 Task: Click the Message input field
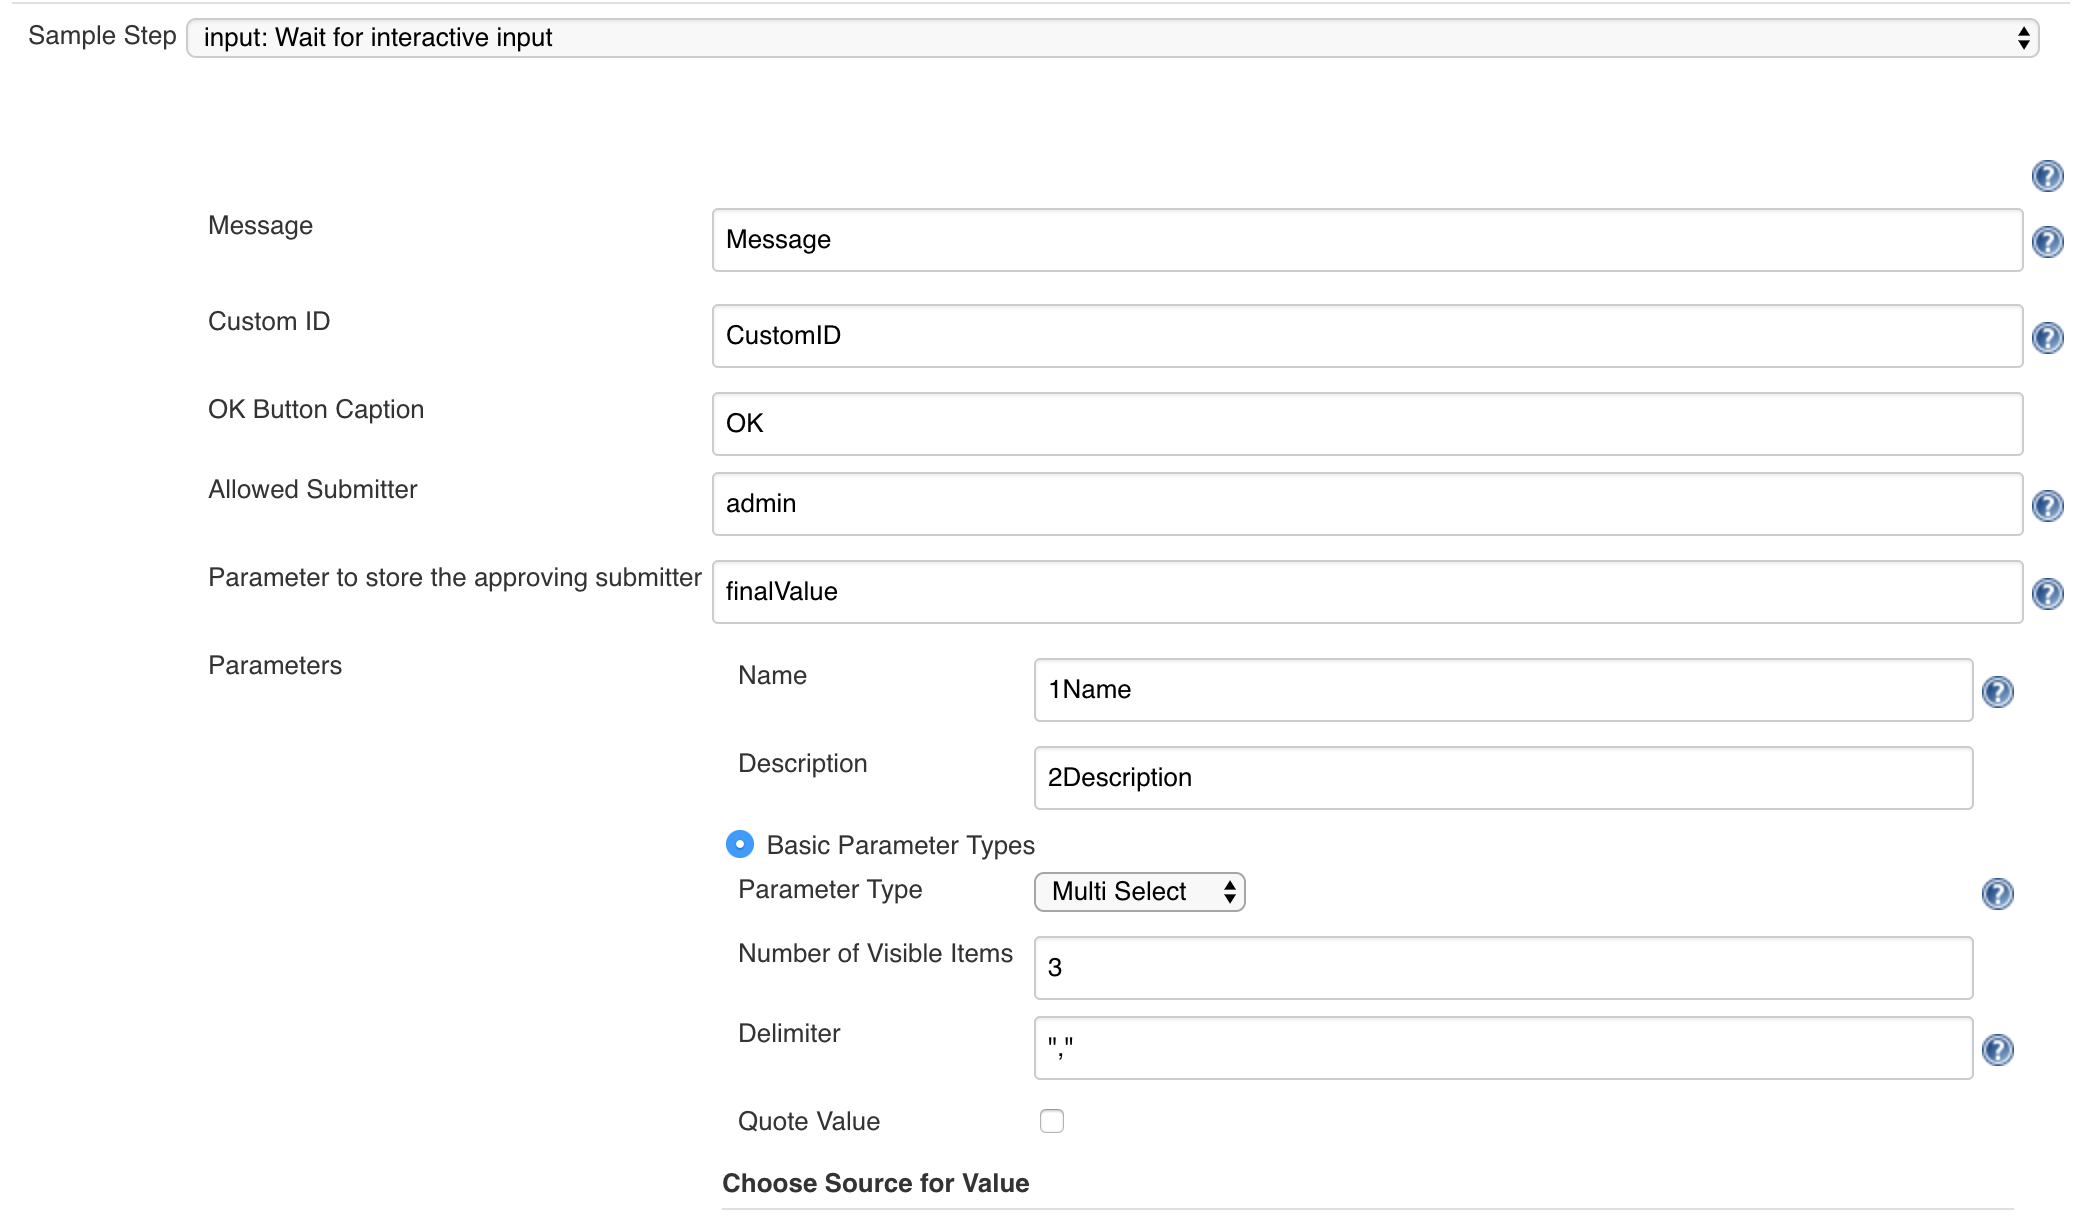[x=1365, y=239]
